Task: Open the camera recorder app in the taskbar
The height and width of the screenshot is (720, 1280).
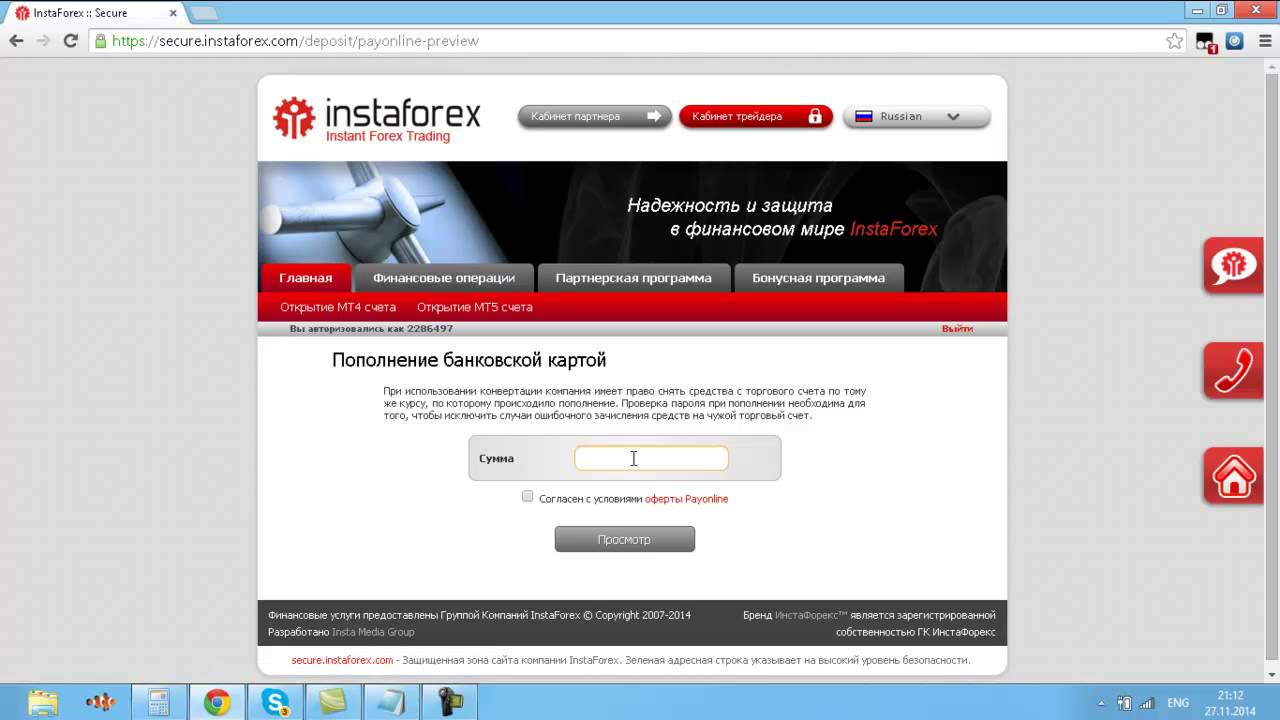Action: tap(450, 703)
